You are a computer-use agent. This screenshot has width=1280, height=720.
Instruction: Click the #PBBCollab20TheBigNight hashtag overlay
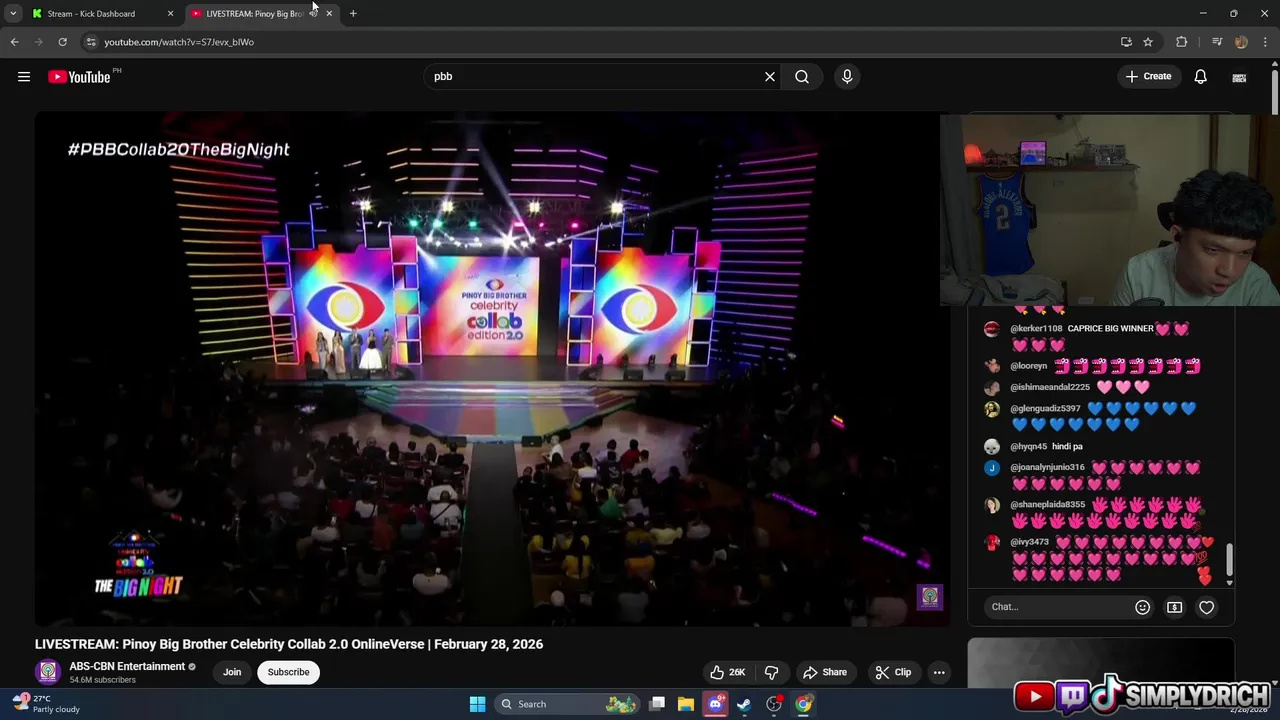(179, 149)
